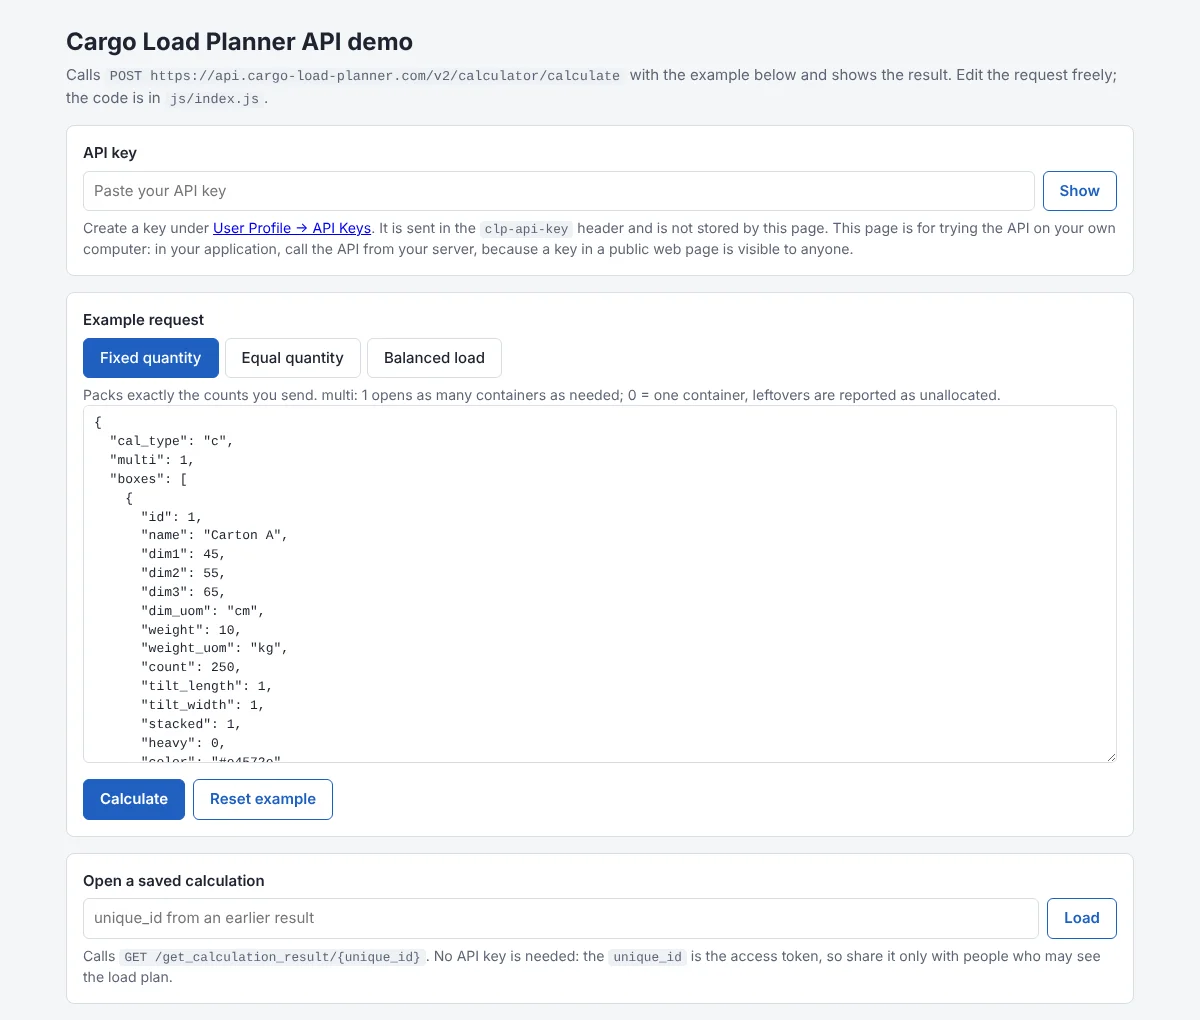Screen dimensions: 1200x1020
Task: Switch to the Balanced load example
Action: point(434,358)
